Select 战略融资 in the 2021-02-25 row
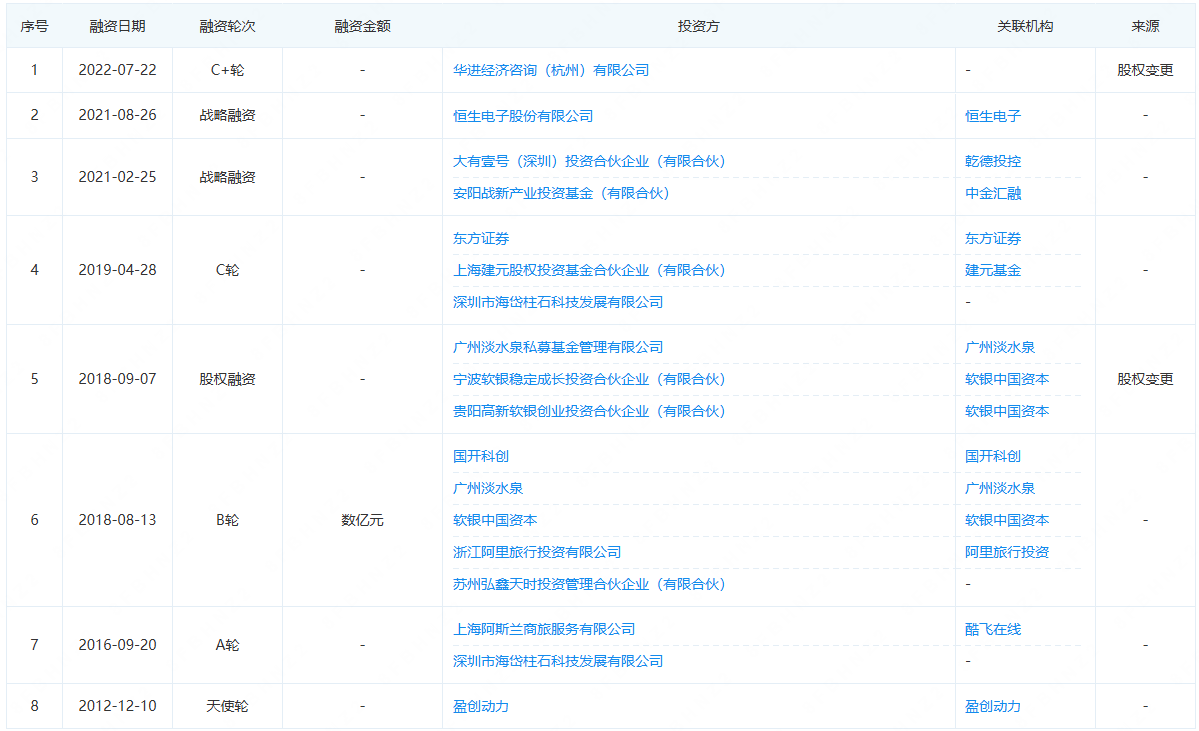The height and width of the screenshot is (731, 1199). [x=227, y=177]
